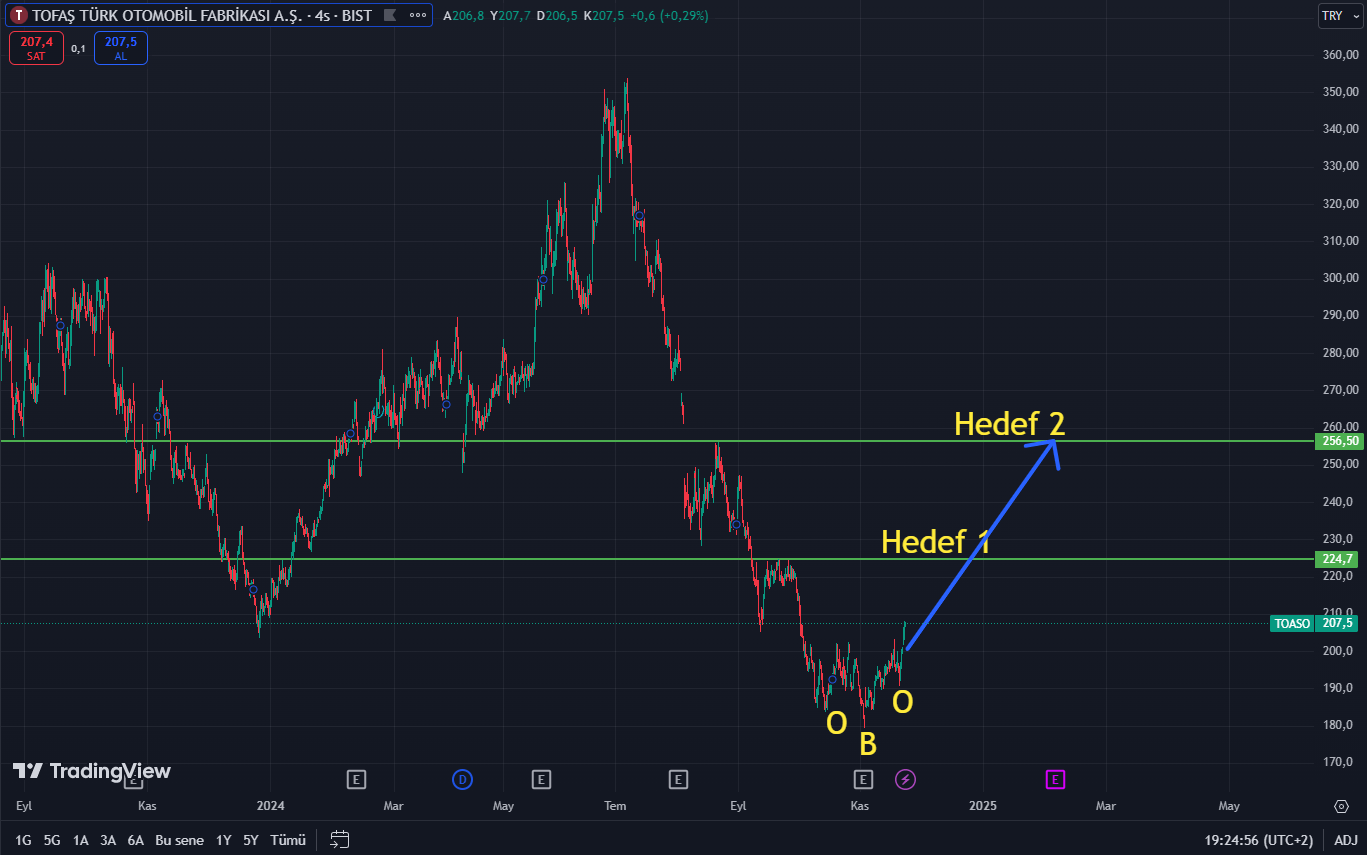Click the blue dividend 'D' marker
This screenshot has width=1367, height=855.
pyautogui.click(x=462, y=779)
